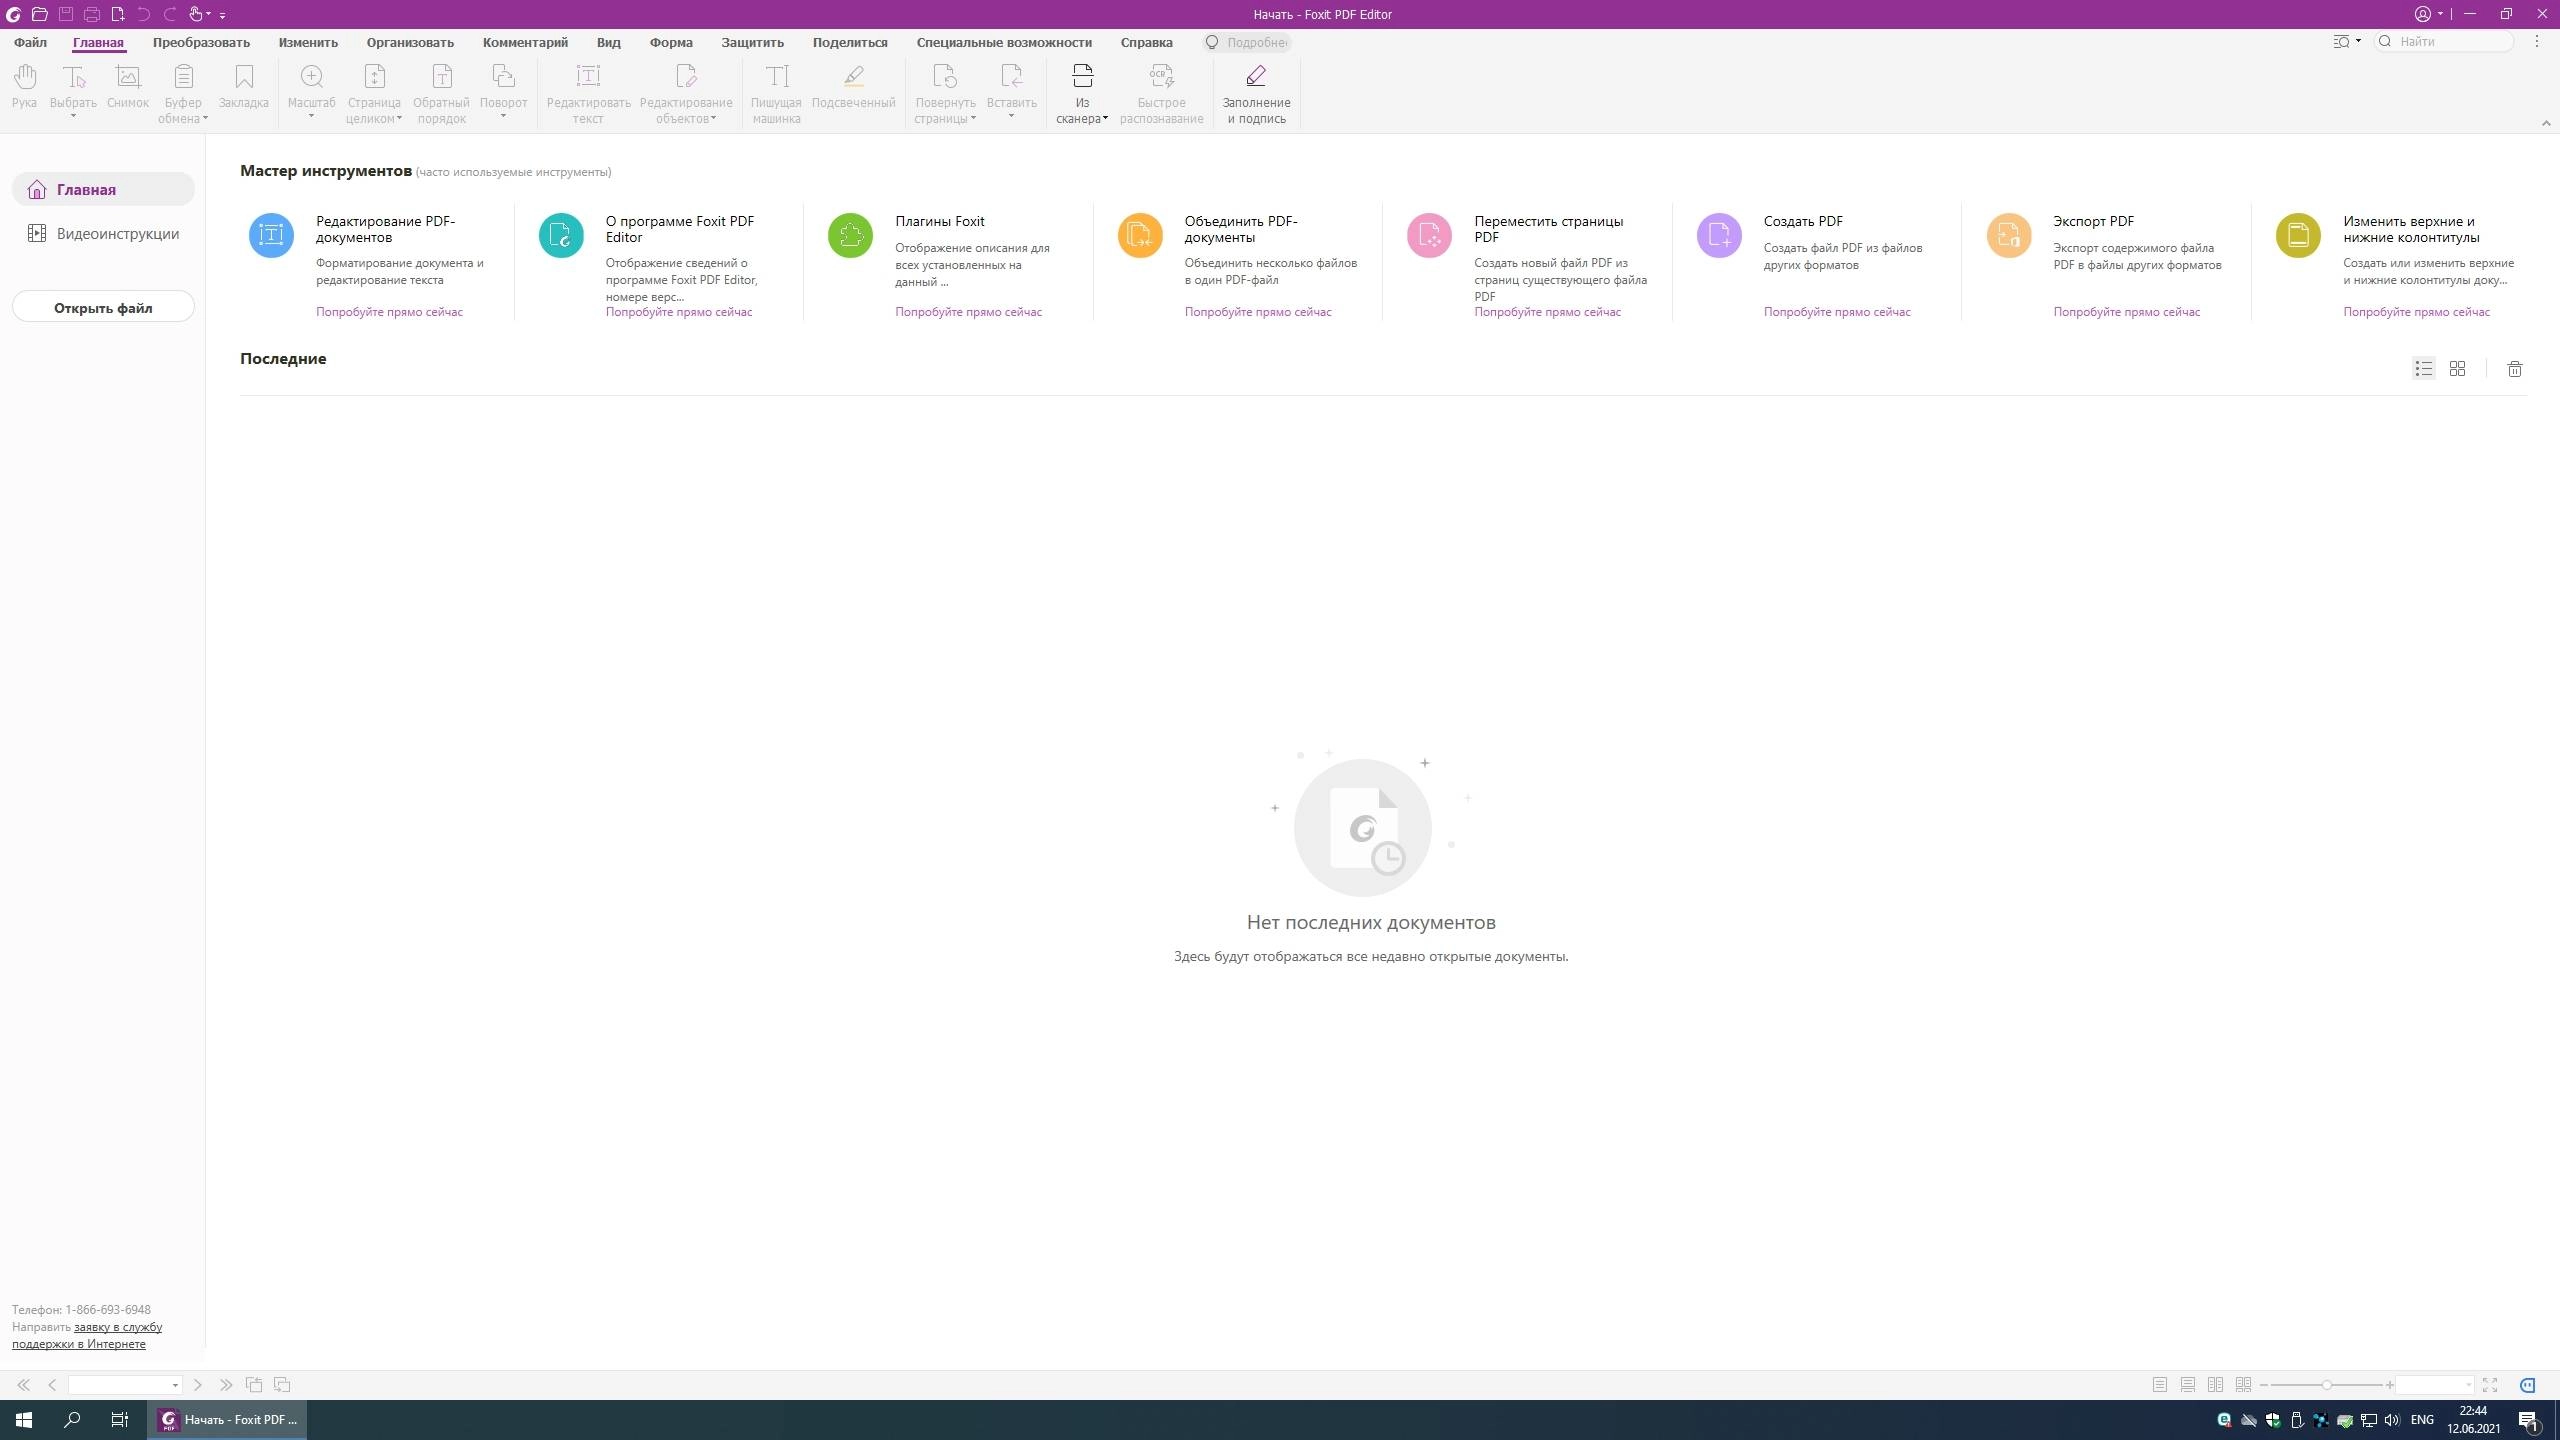Open the Справка tab

(x=1146, y=42)
